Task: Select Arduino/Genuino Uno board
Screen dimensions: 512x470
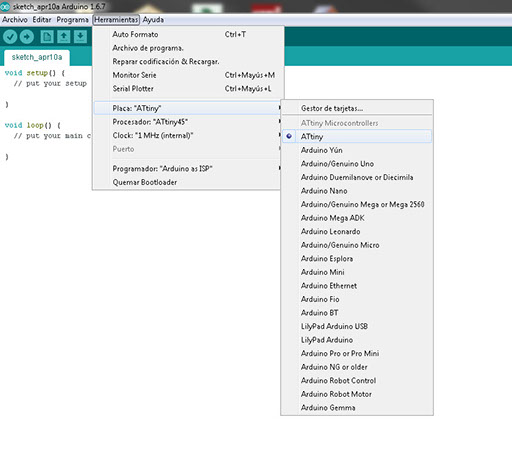Action: coord(356,164)
